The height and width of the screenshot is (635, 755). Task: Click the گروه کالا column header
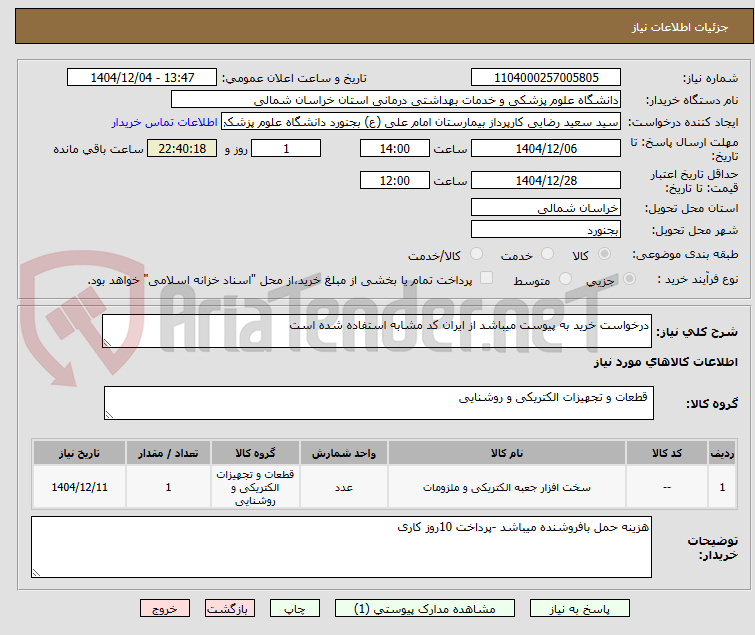click(x=255, y=453)
